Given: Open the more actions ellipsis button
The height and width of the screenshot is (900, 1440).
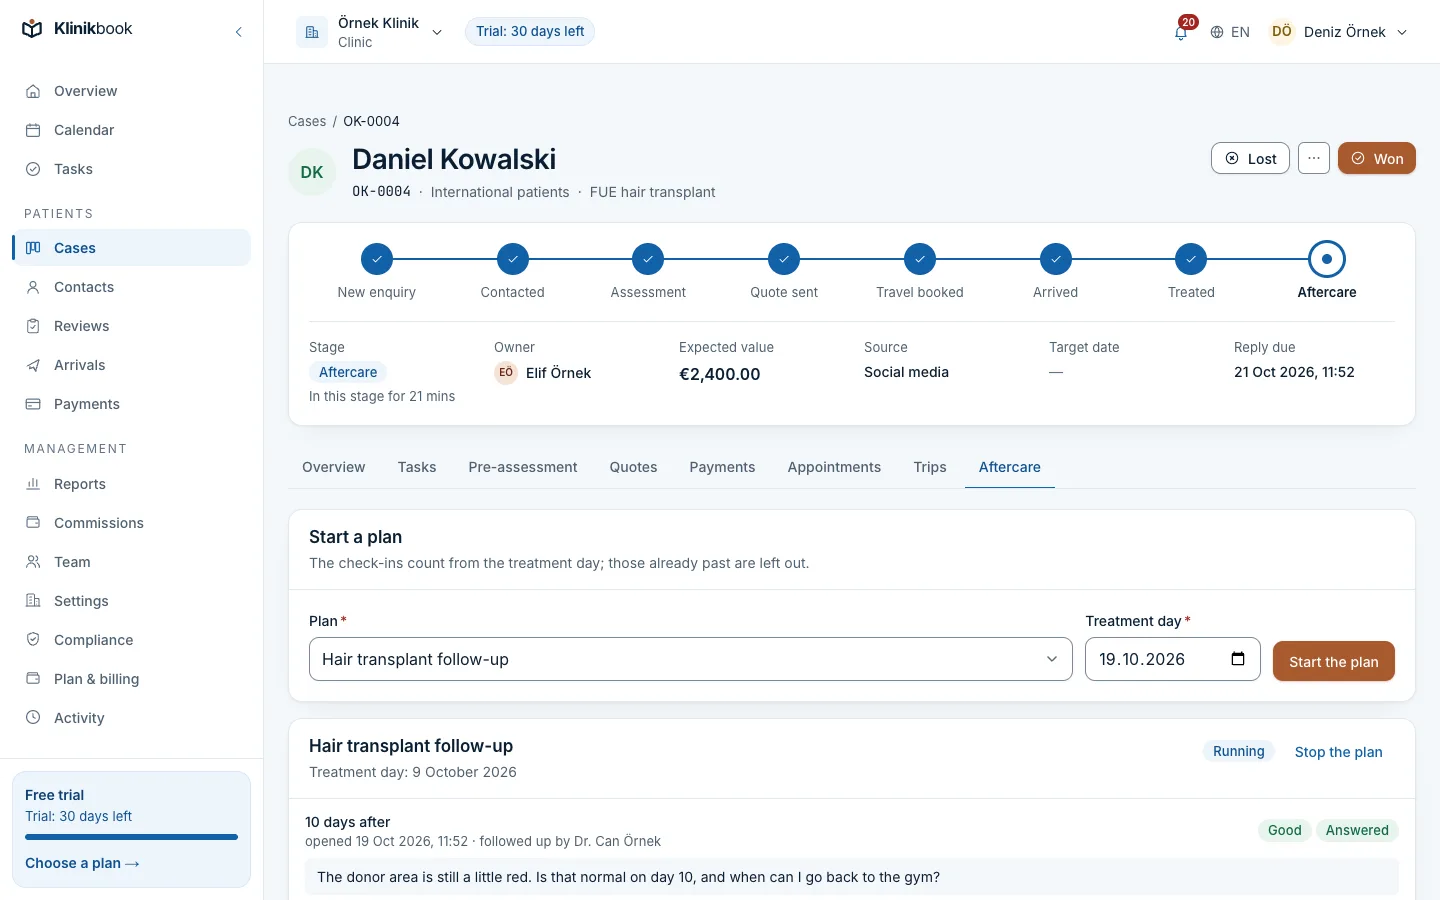Looking at the screenshot, I should (1314, 158).
